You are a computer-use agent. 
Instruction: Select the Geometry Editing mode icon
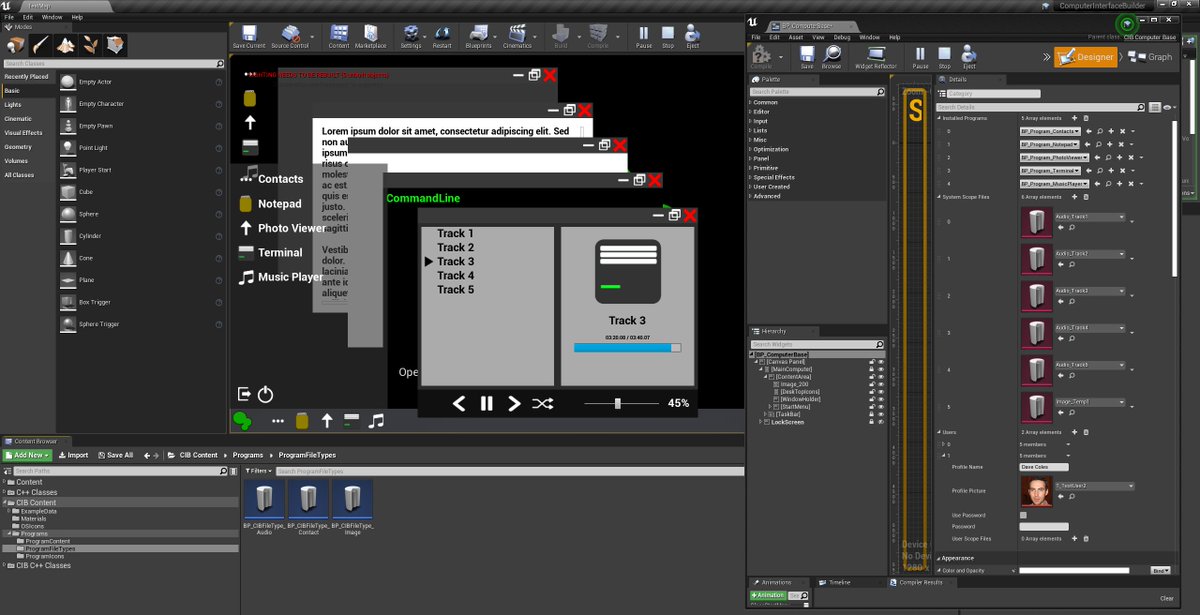point(116,45)
